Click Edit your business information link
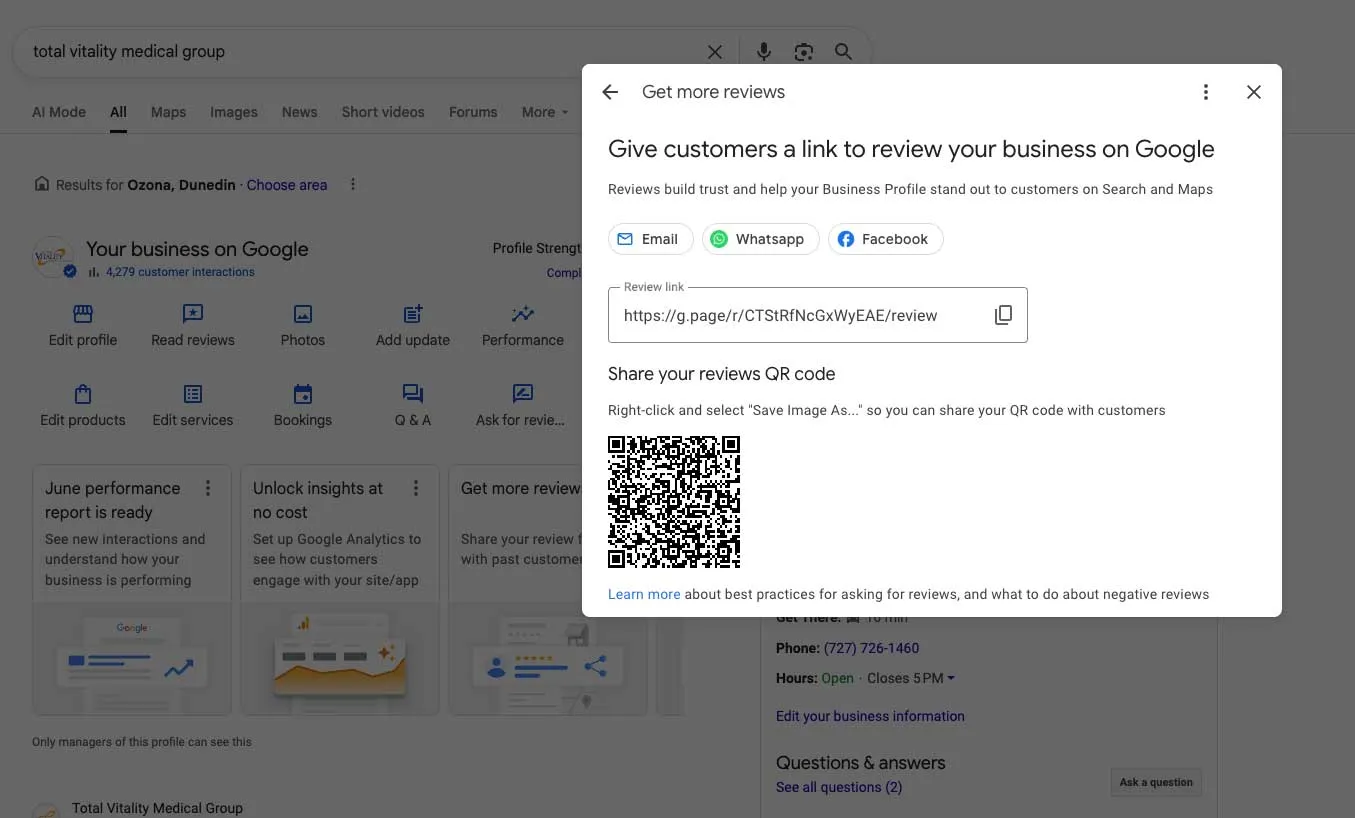The height and width of the screenshot is (818, 1355). pos(870,716)
